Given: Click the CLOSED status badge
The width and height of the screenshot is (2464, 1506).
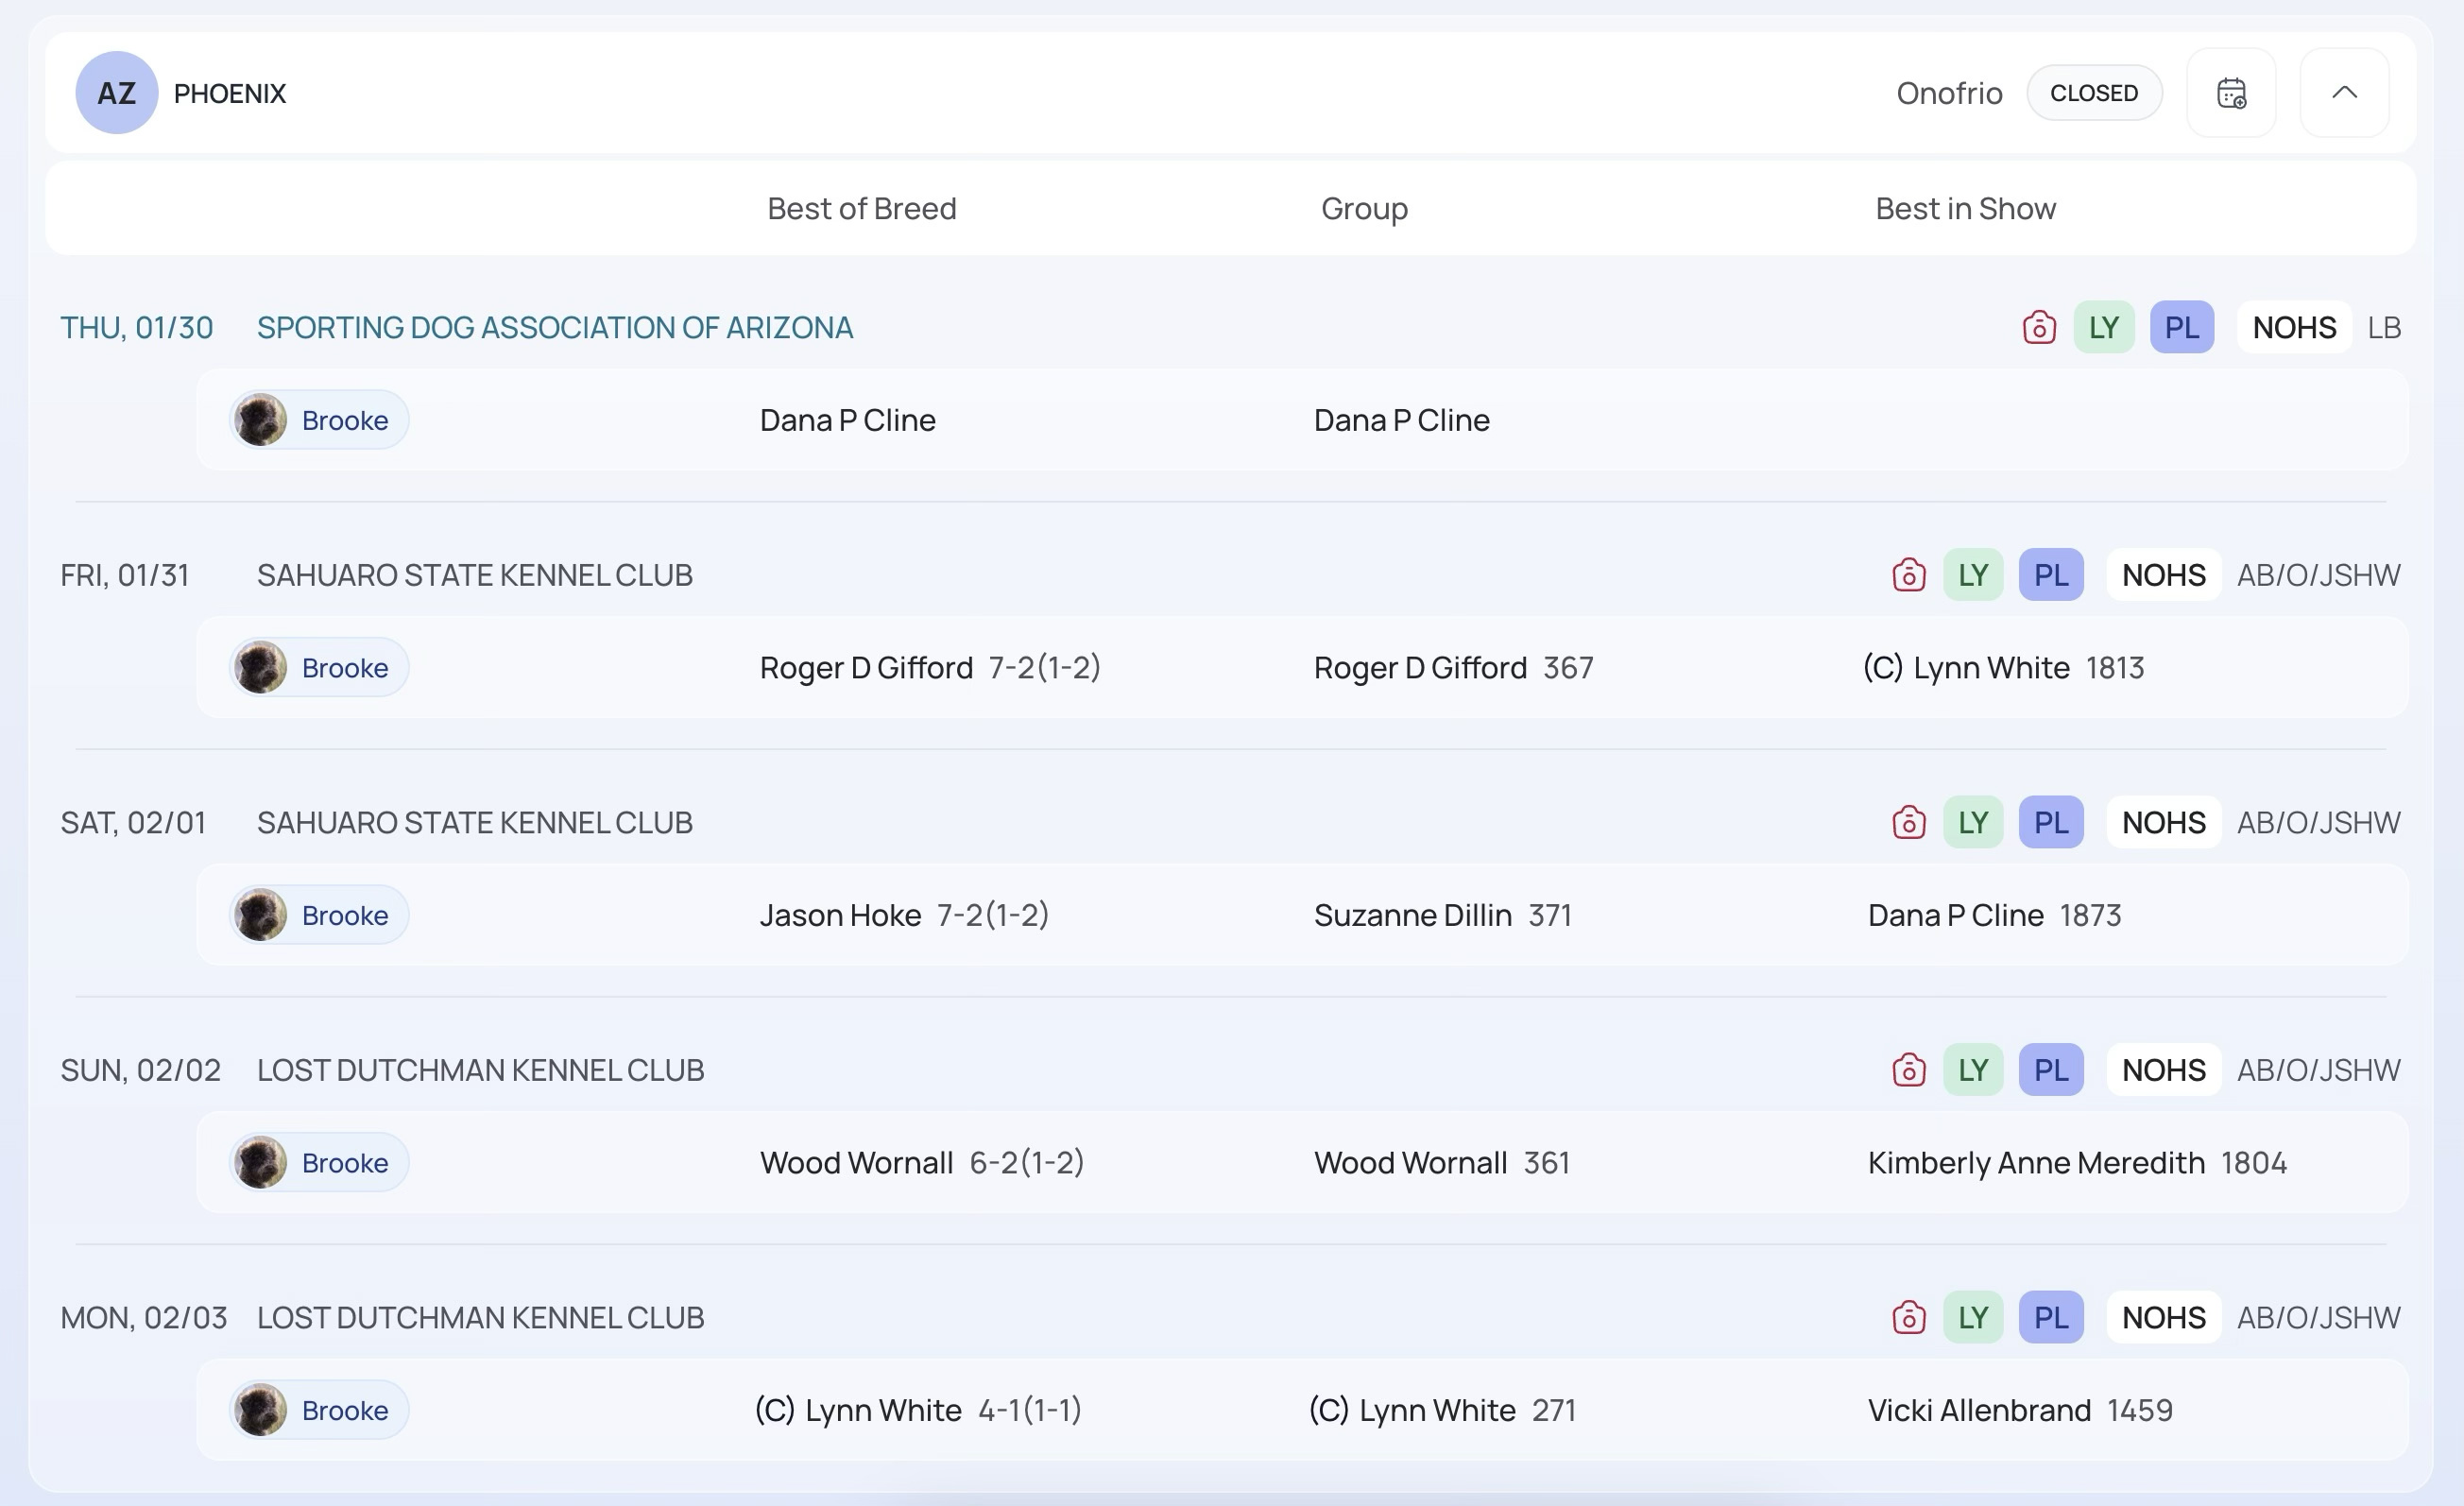Looking at the screenshot, I should point(2094,93).
